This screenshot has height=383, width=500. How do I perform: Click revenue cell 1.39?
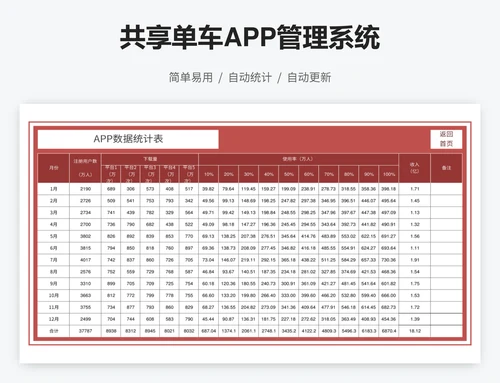coord(414,319)
